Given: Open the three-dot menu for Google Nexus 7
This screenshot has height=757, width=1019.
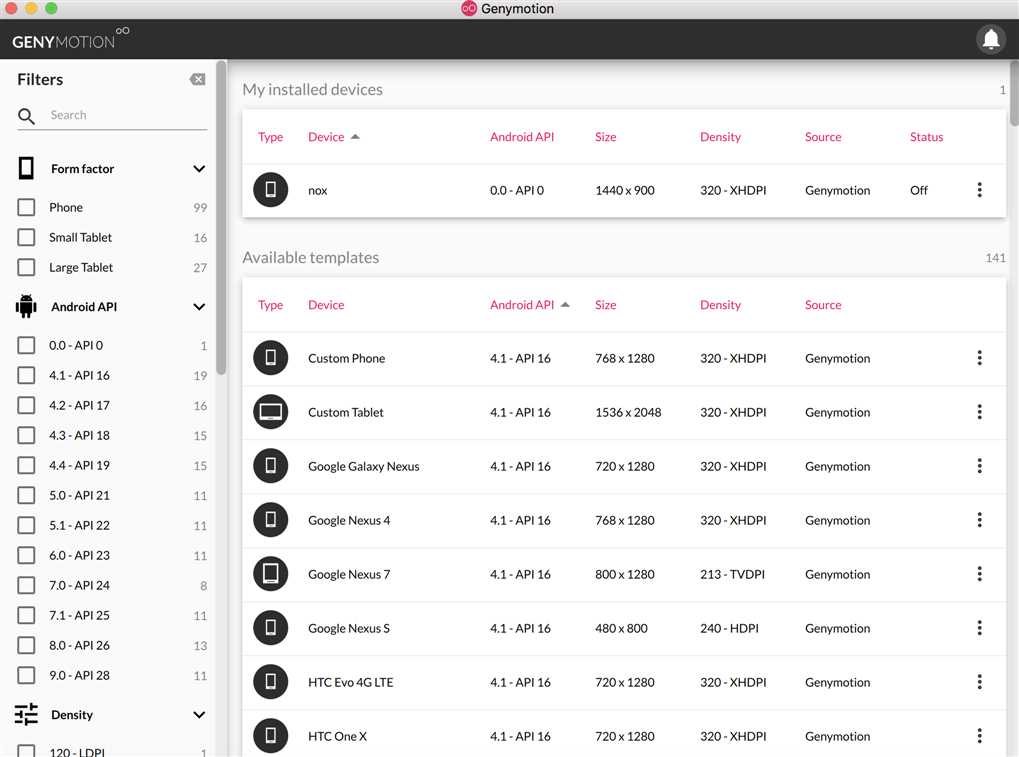Looking at the screenshot, I should [x=979, y=574].
